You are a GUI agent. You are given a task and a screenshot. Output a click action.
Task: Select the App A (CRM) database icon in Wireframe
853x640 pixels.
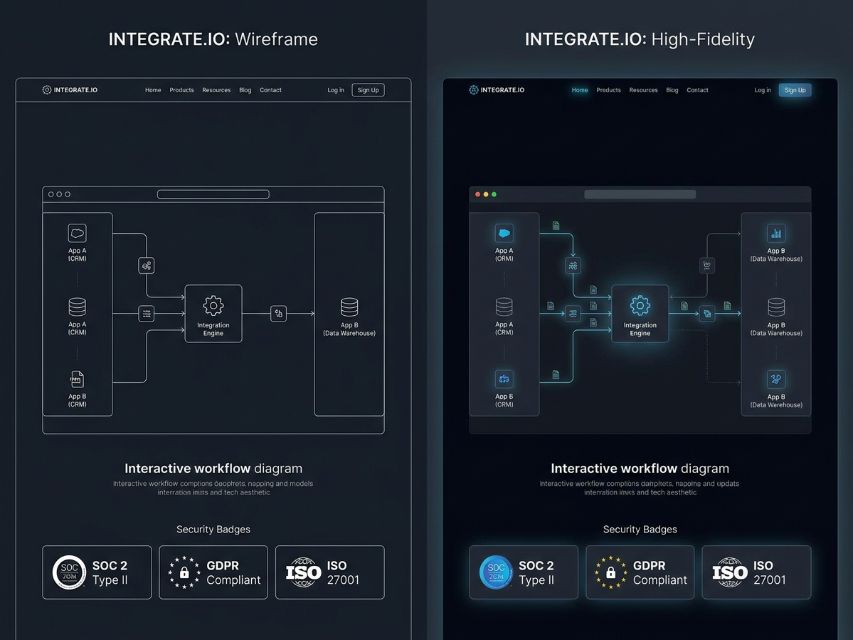[x=77, y=307]
